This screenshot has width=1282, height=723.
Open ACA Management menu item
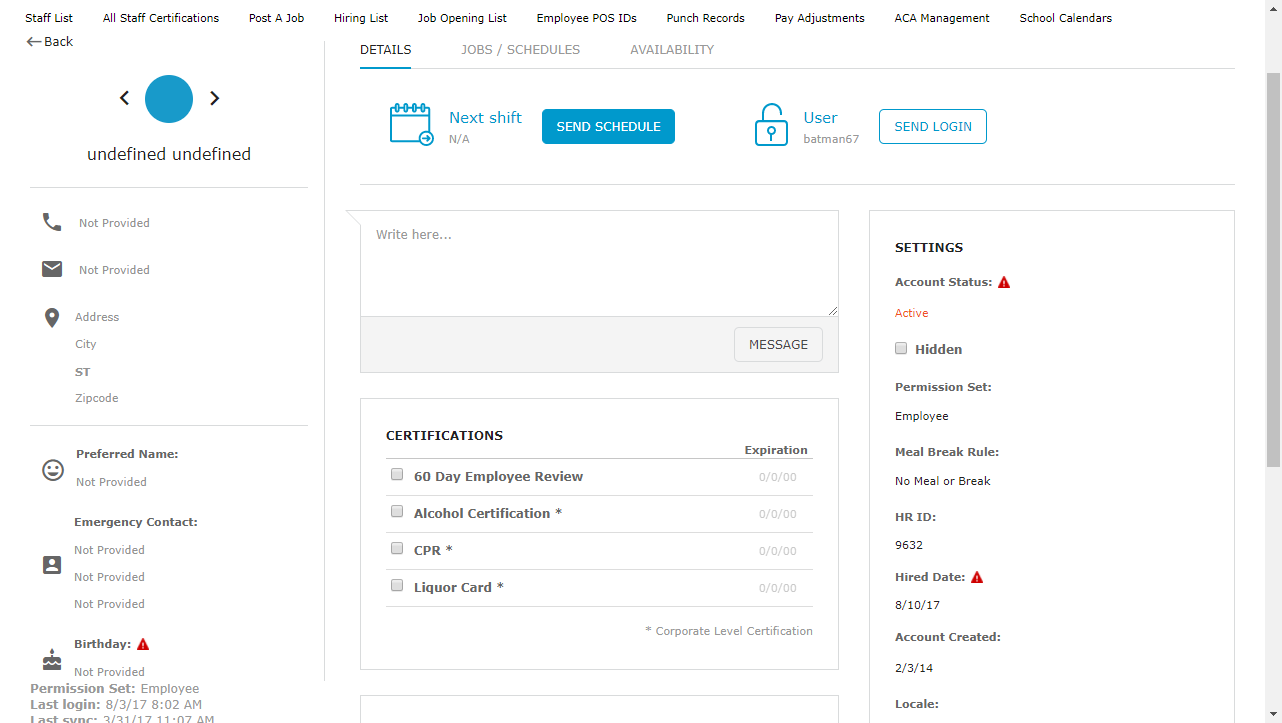pos(942,18)
